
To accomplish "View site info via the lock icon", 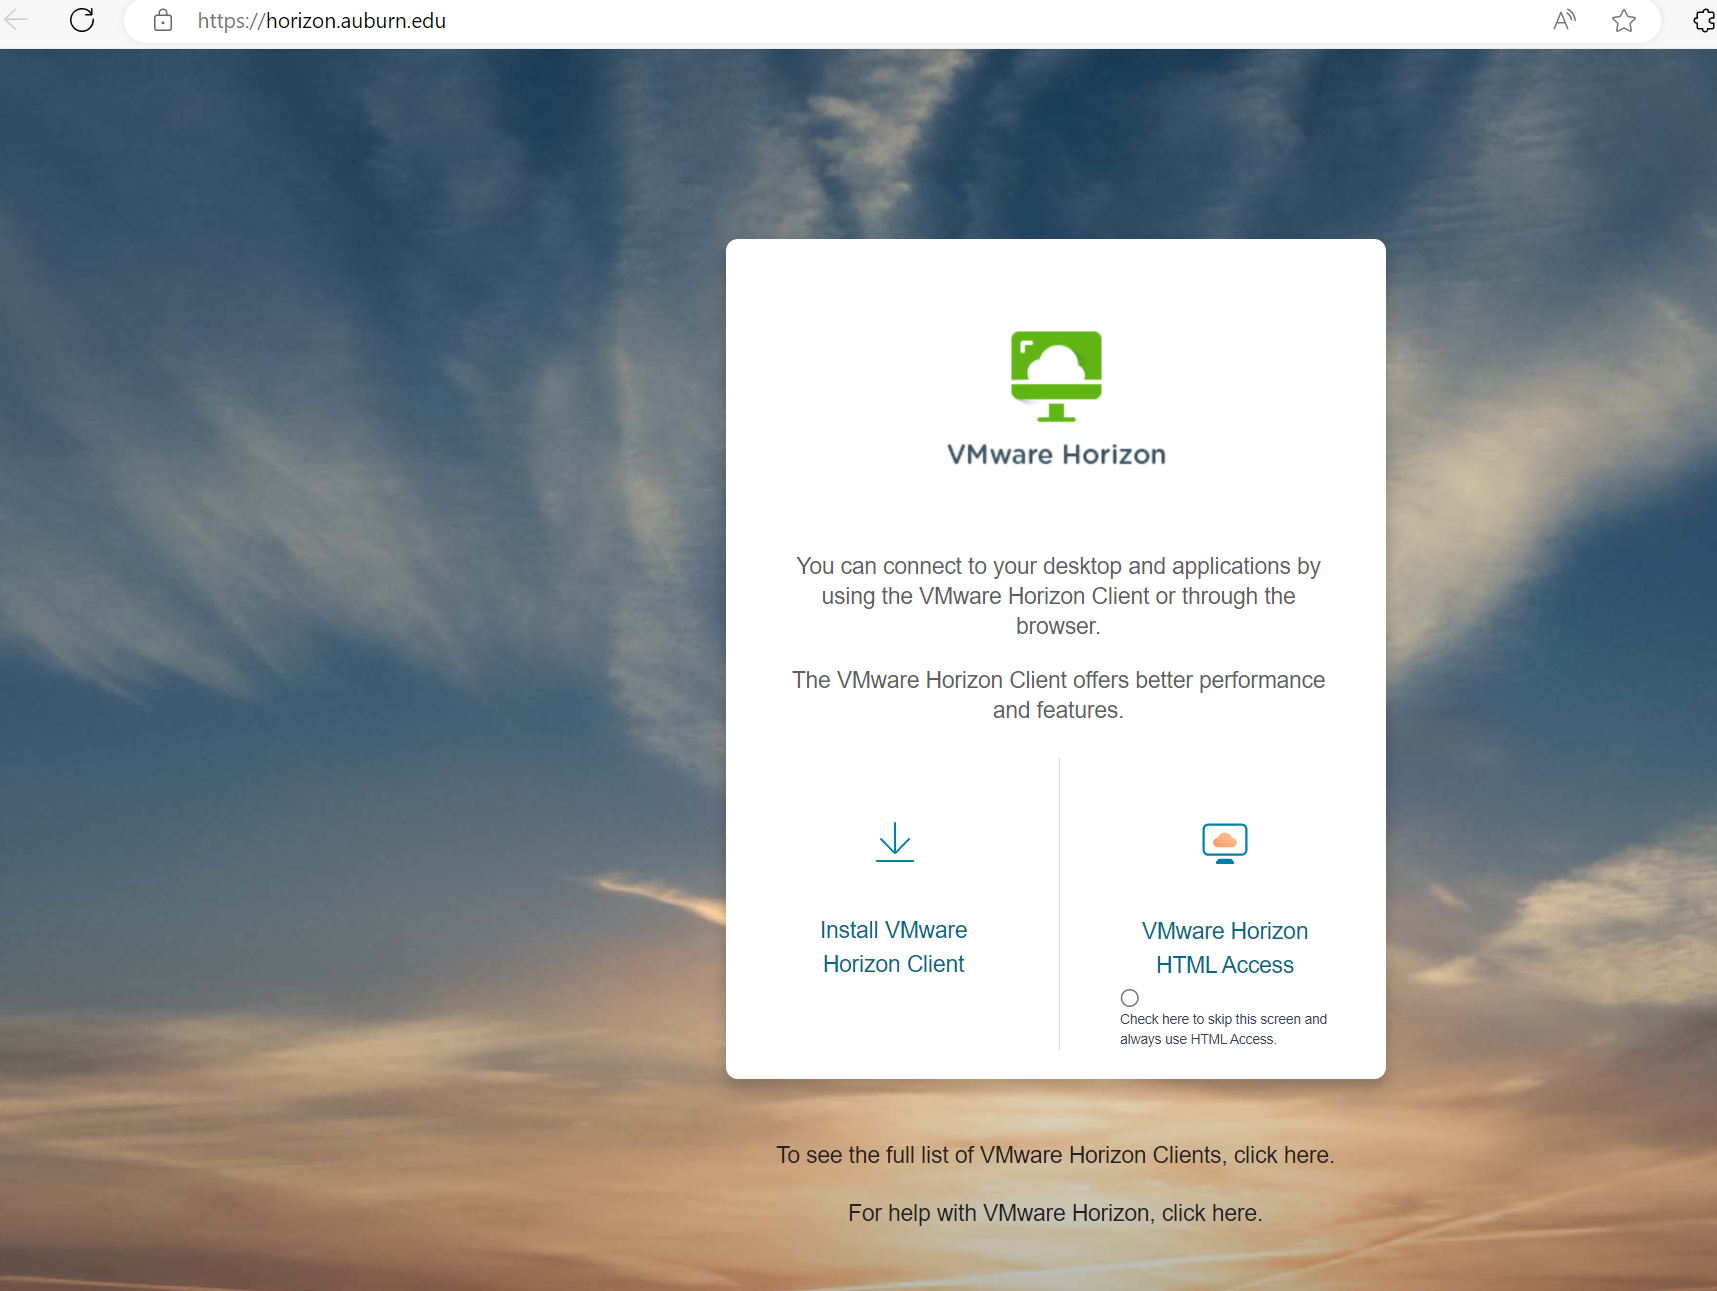I will 163,20.
